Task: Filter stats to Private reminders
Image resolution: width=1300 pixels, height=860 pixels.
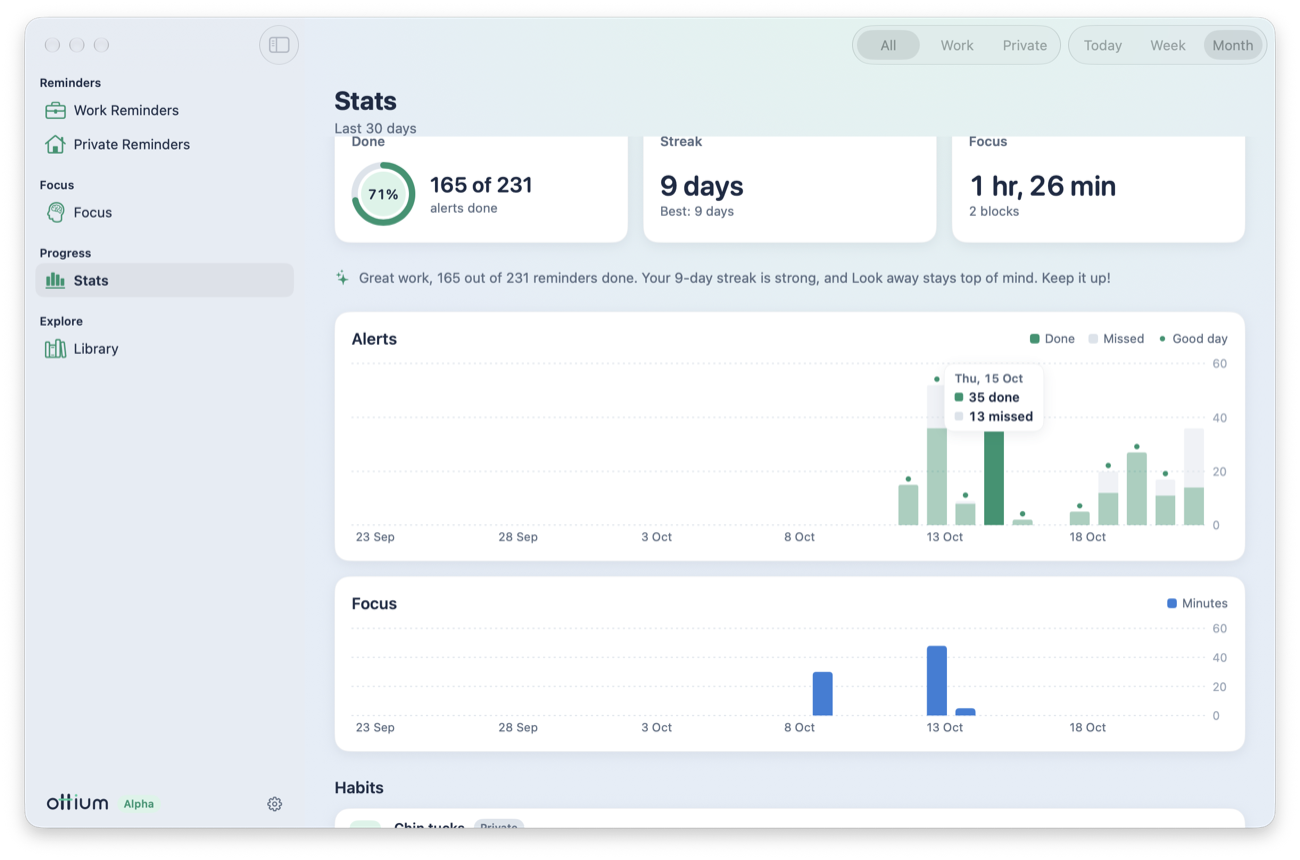Action: pos(1025,45)
